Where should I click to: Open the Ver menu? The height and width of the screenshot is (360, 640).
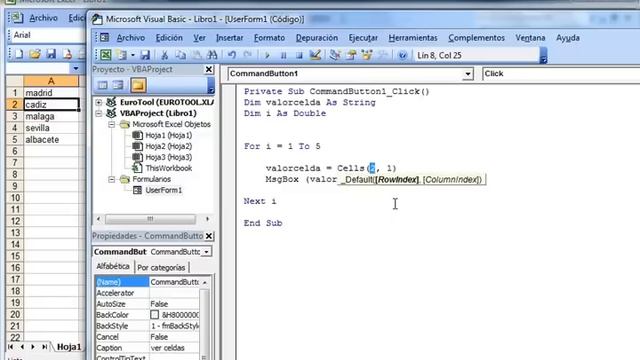pyautogui.click(x=199, y=38)
